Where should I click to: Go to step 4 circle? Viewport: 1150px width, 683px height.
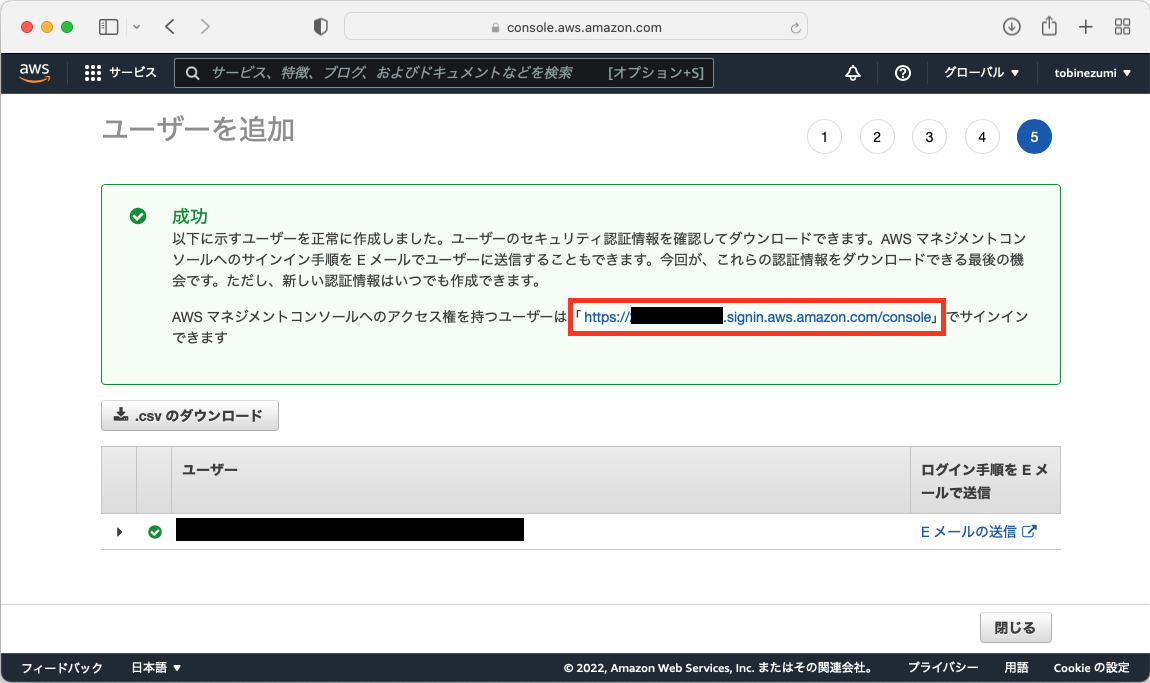point(982,136)
